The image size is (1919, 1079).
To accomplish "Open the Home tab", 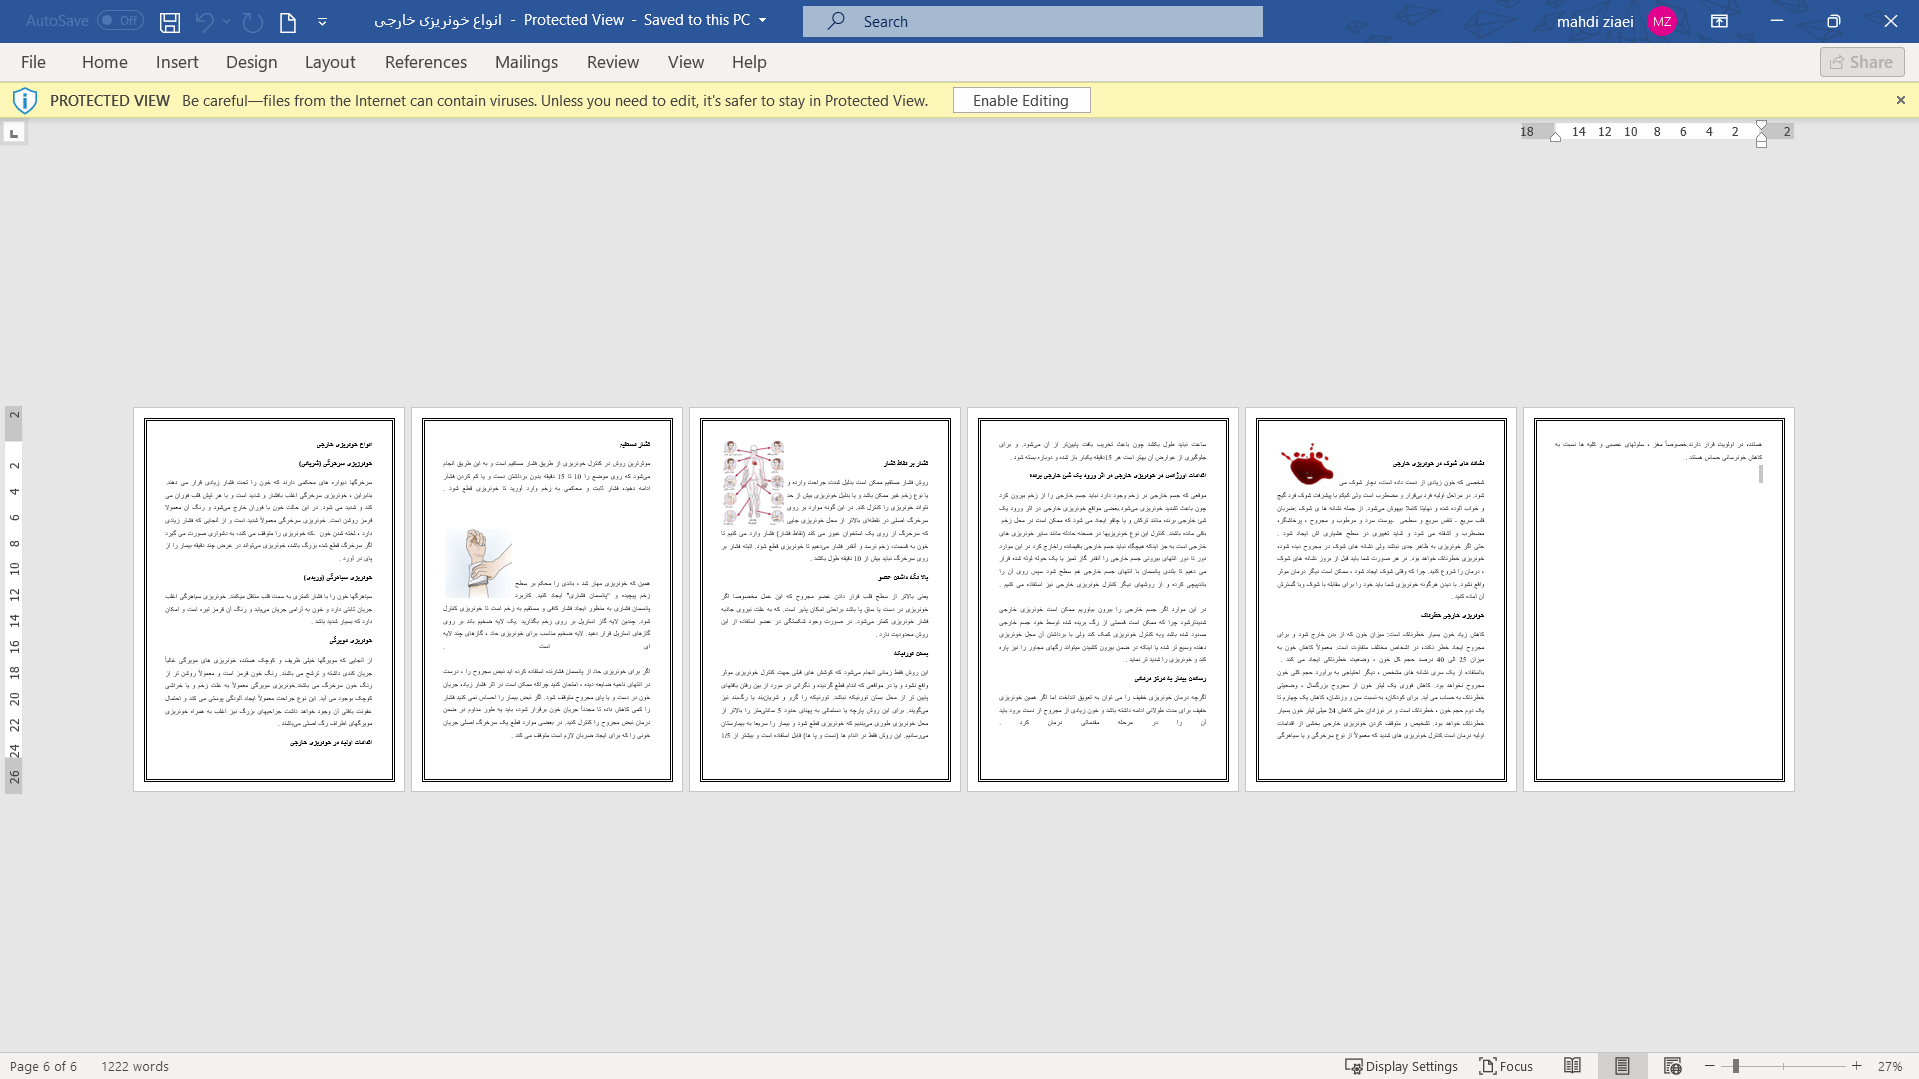I will 105,62.
